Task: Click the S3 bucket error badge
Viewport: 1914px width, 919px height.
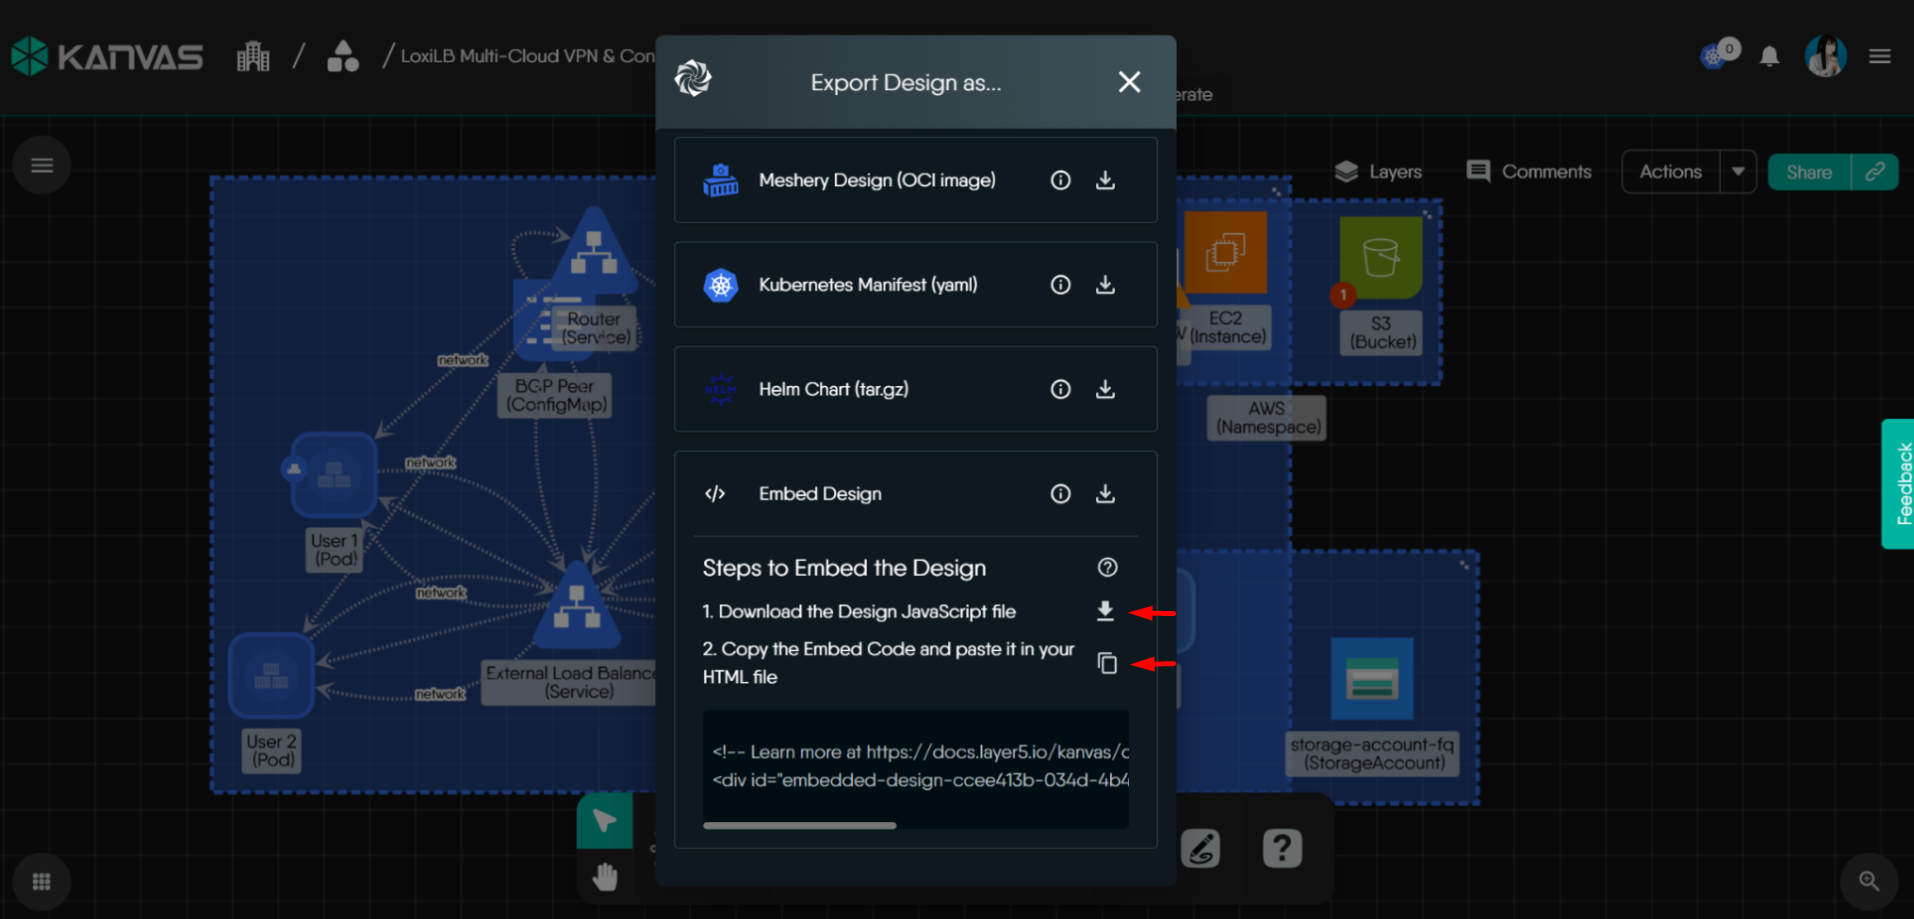Action: coord(1343,295)
